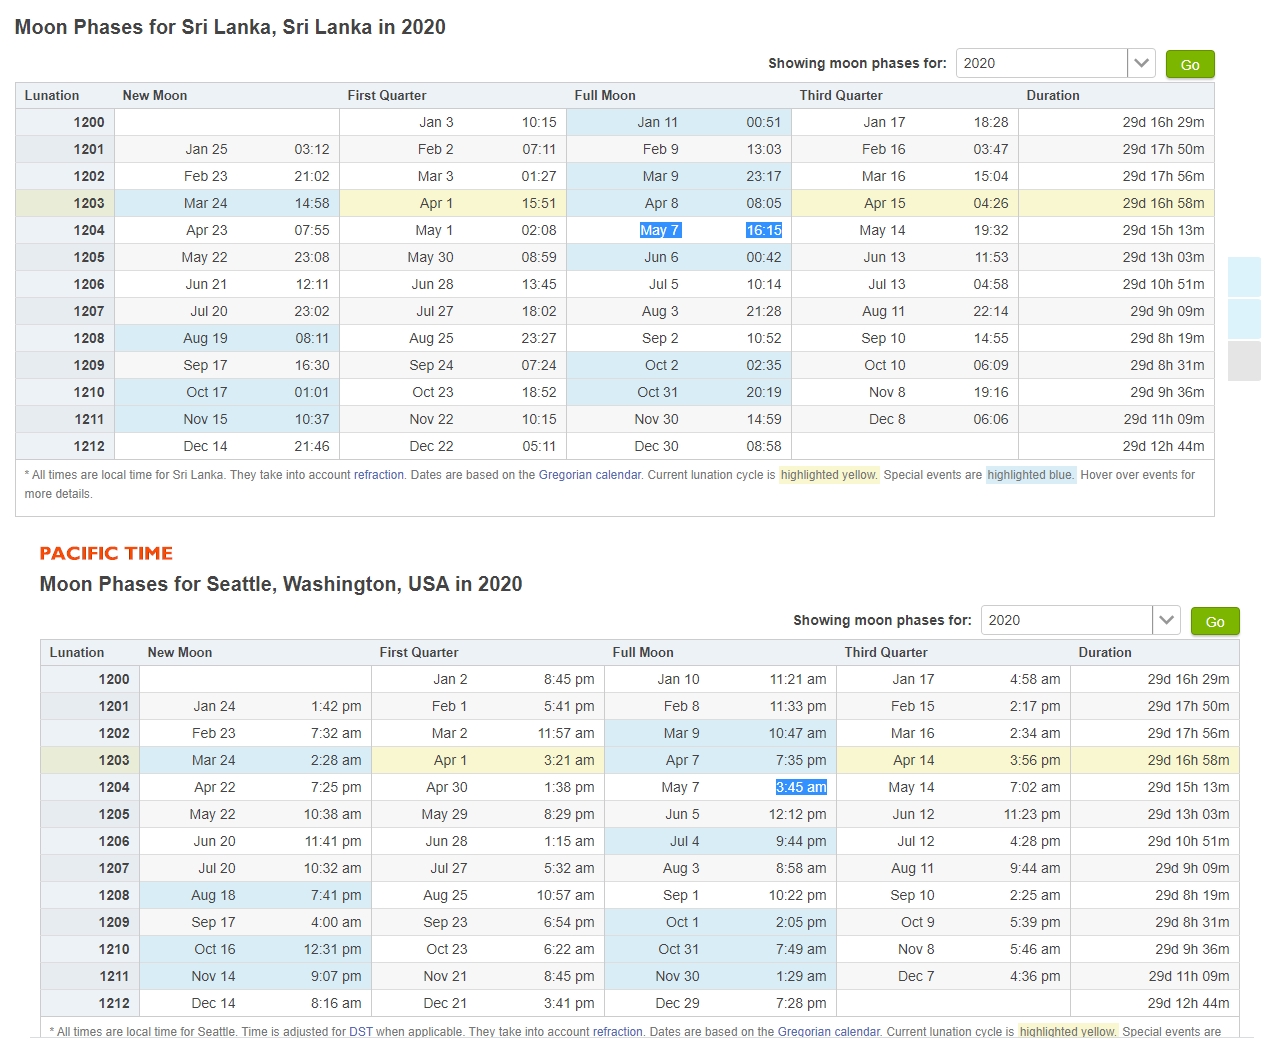The height and width of the screenshot is (1044, 1270).
Task: Click Full Moon column header in Sri Lanka table
Action: point(605,95)
